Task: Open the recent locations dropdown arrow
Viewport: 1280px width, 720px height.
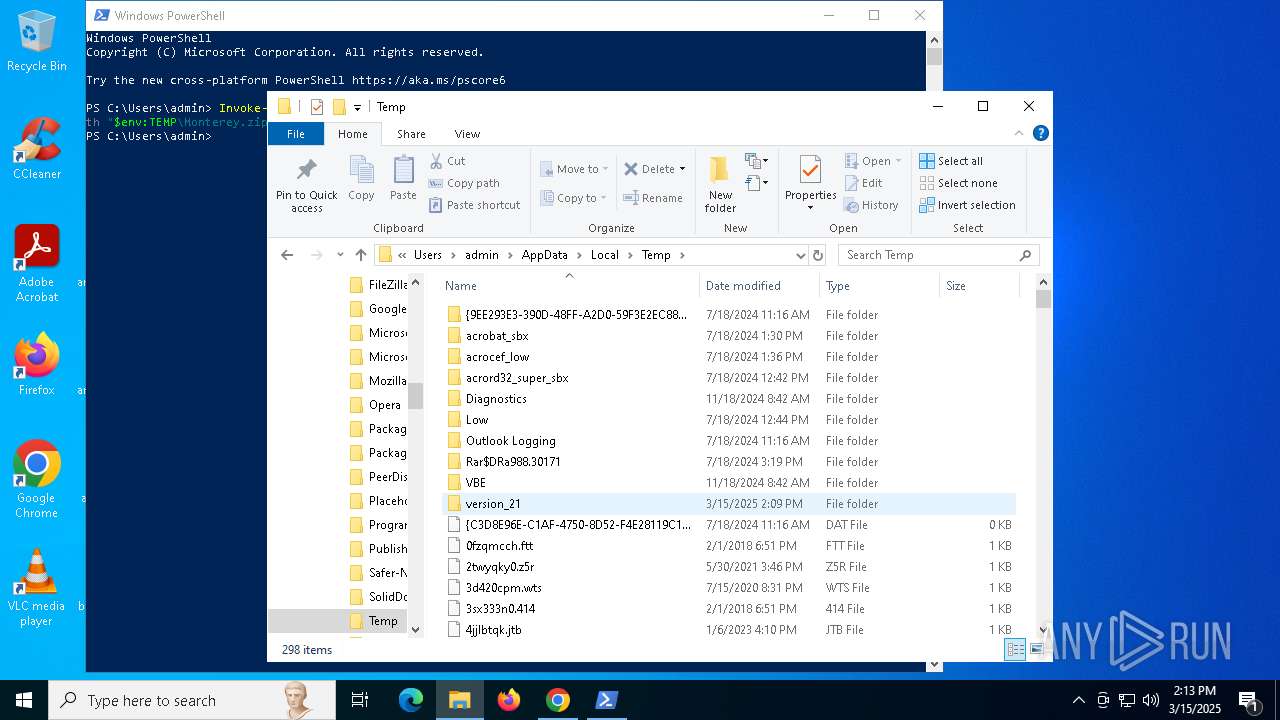Action: point(340,255)
